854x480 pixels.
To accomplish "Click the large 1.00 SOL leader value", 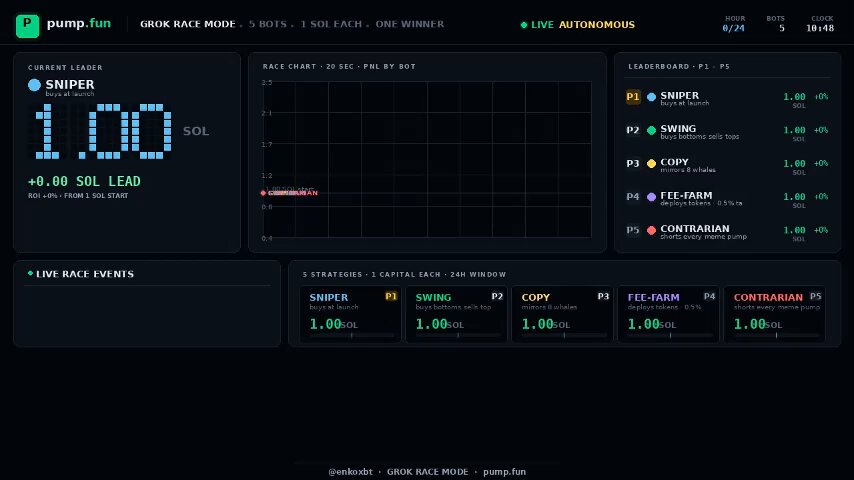I will tap(103, 131).
